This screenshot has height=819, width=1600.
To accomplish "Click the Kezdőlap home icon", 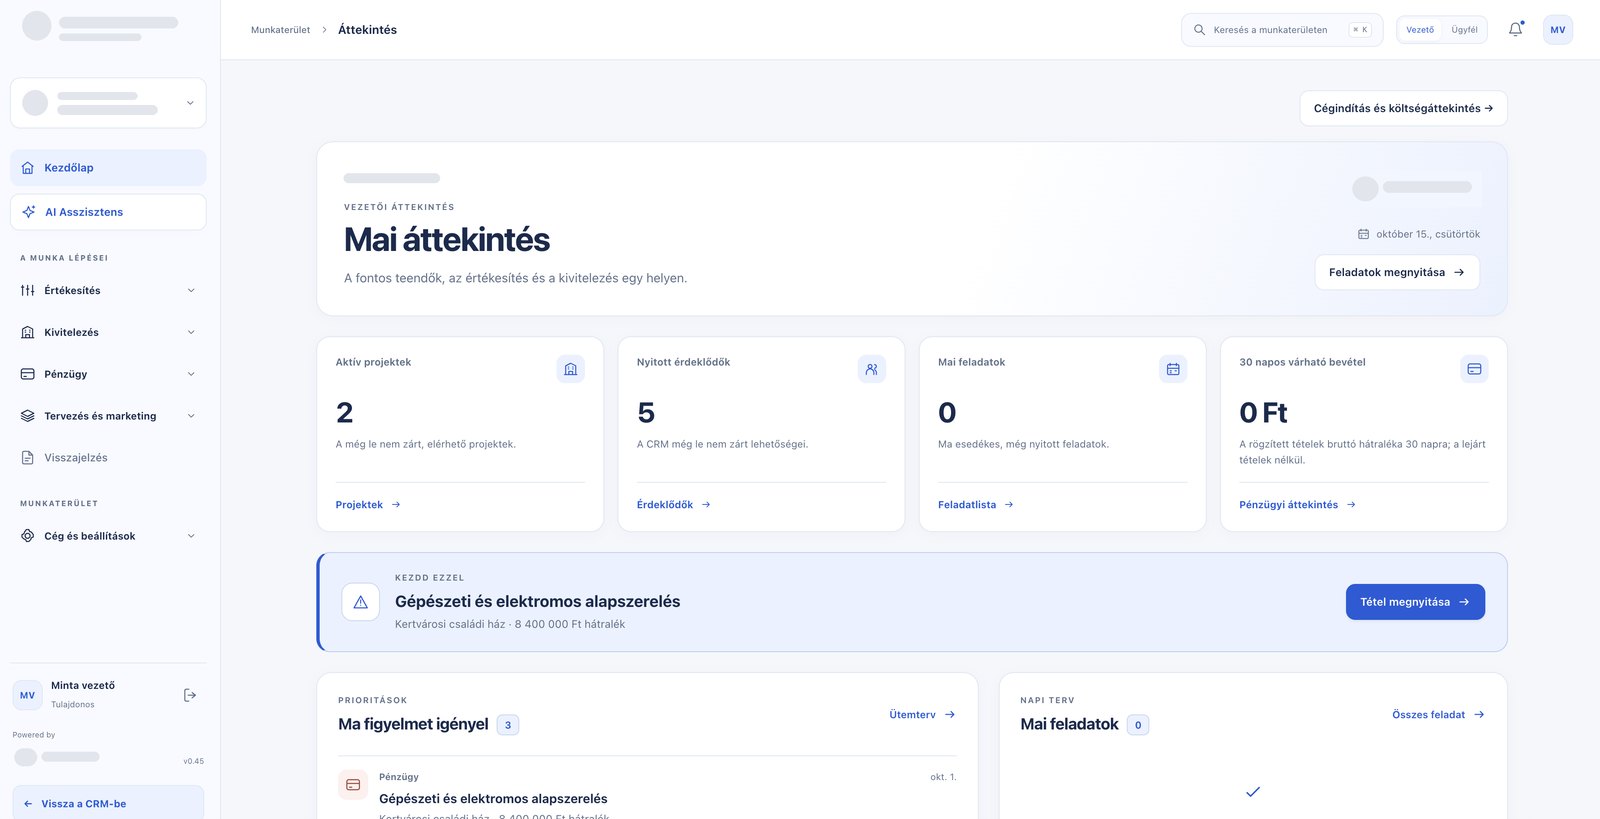I will click(28, 168).
